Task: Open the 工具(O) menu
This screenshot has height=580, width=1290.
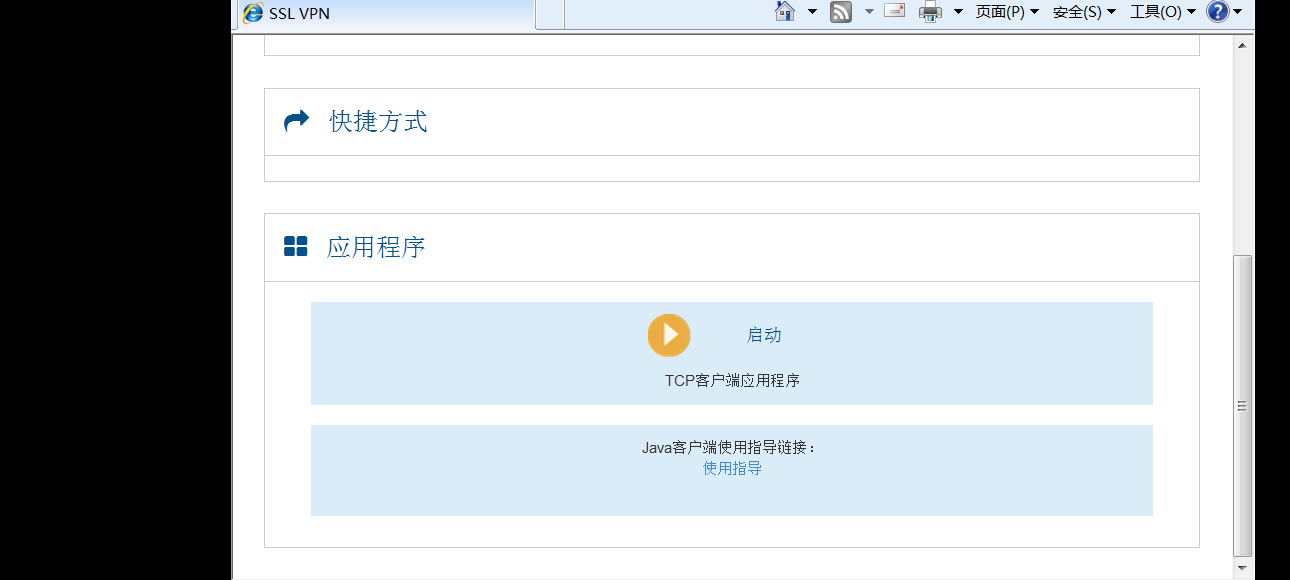Action: pyautogui.click(x=1162, y=12)
